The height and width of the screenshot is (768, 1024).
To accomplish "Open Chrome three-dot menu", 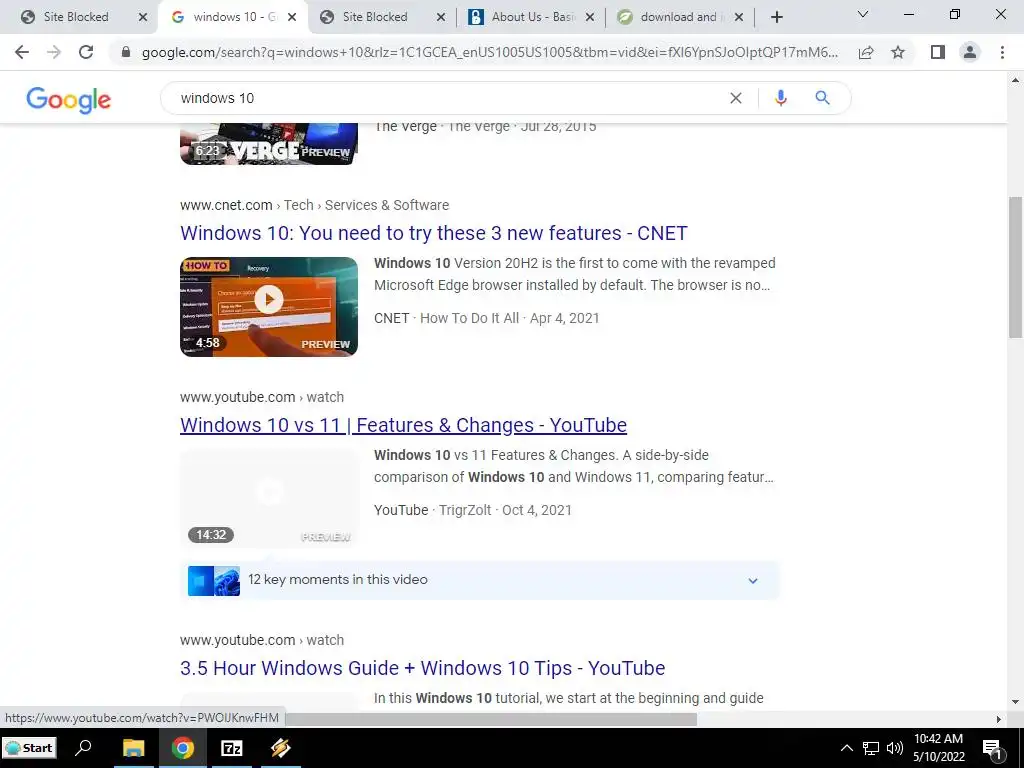I will tap(1002, 52).
